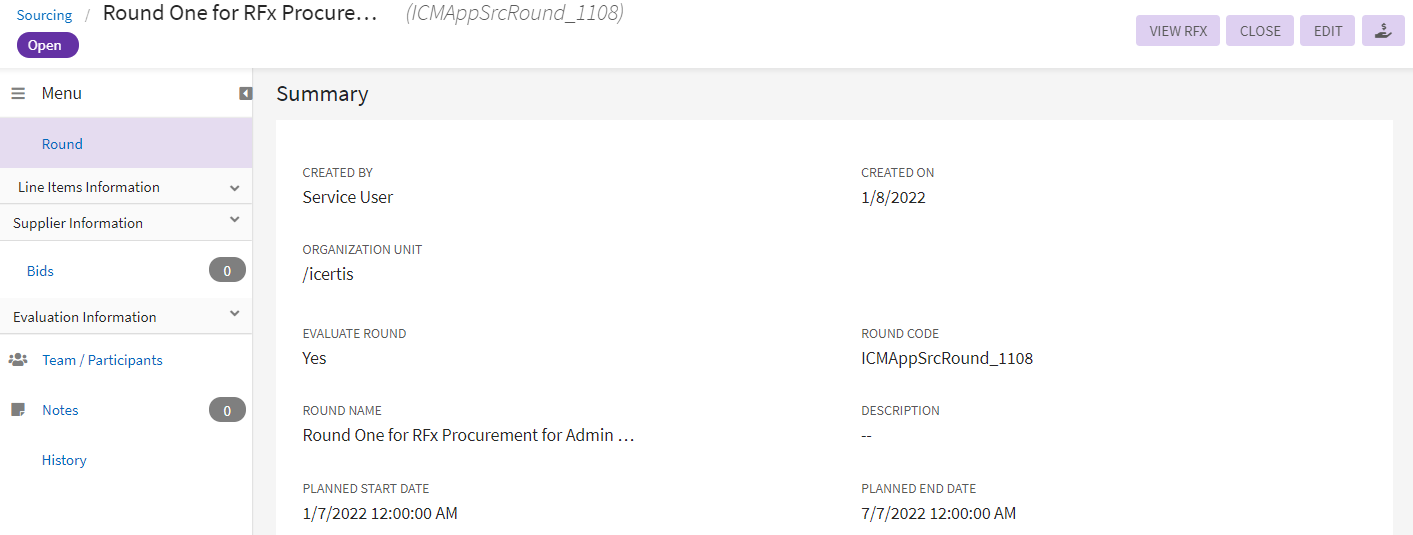The image size is (1413, 535).
Task: Click the hand with dollar icon button
Action: pos(1383,30)
